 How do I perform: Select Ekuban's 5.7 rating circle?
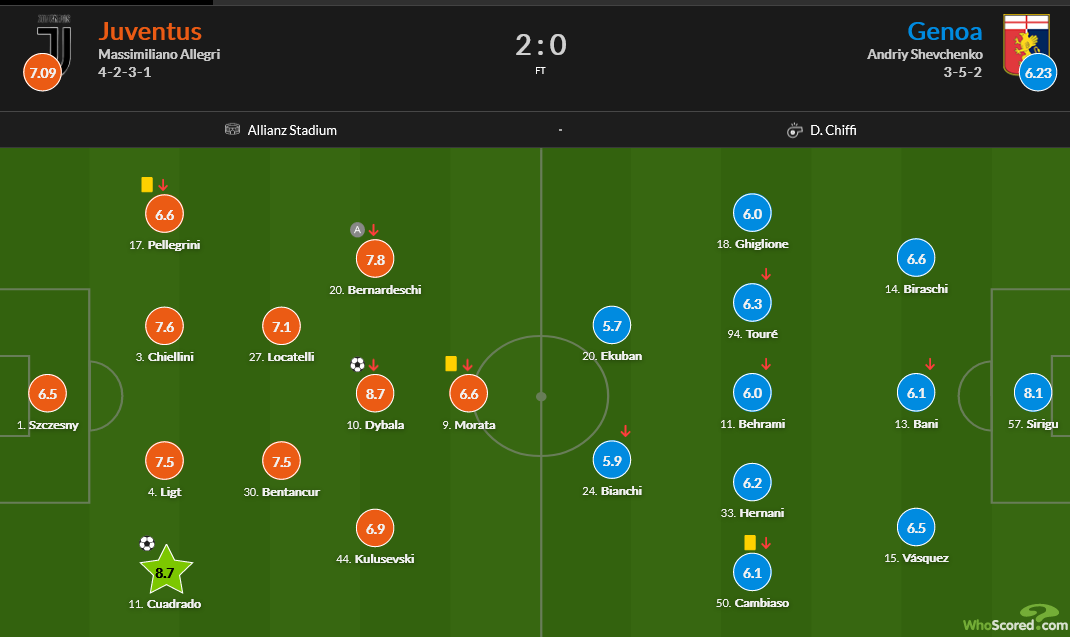click(x=612, y=326)
